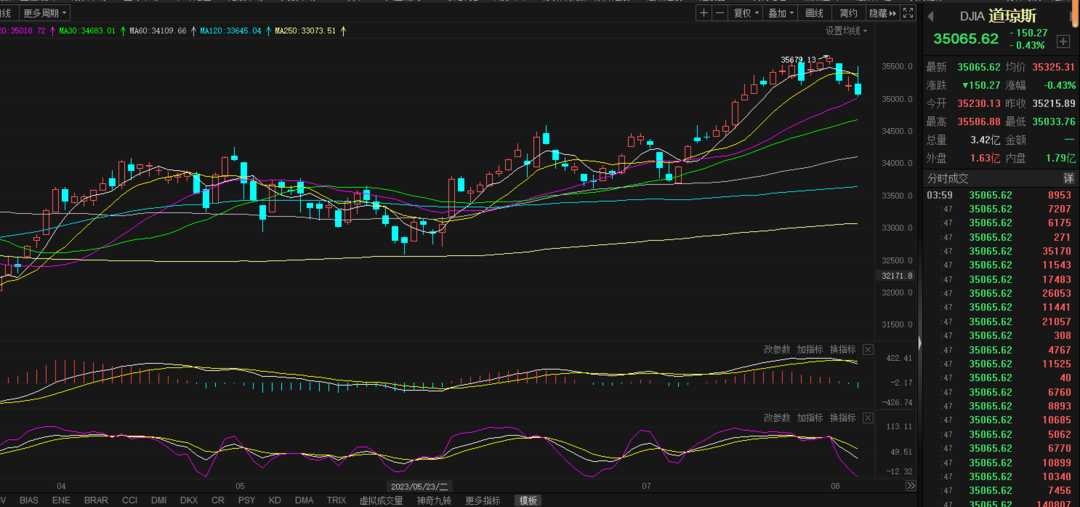Viewport: 1080px width, 507px height.
Task: Enter fullscreen chart mode icon
Action: 908,13
